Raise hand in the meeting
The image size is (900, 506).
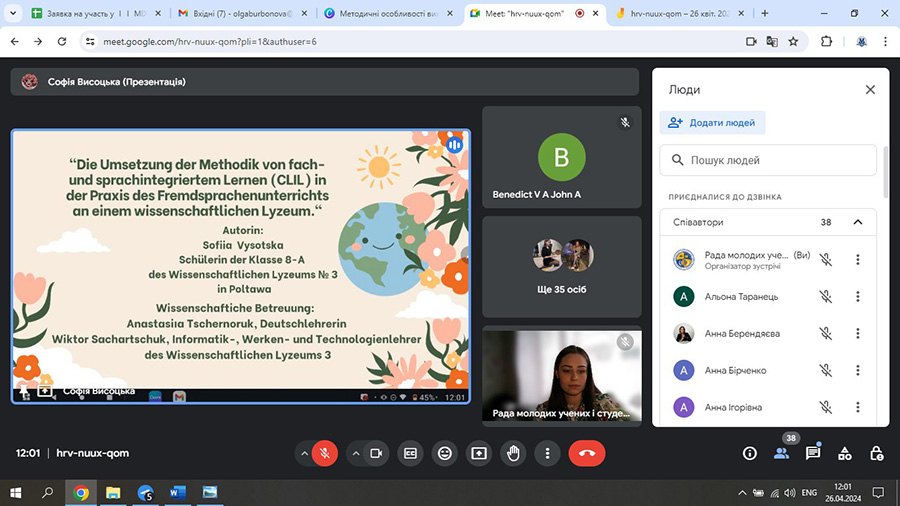(x=513, y=453)
